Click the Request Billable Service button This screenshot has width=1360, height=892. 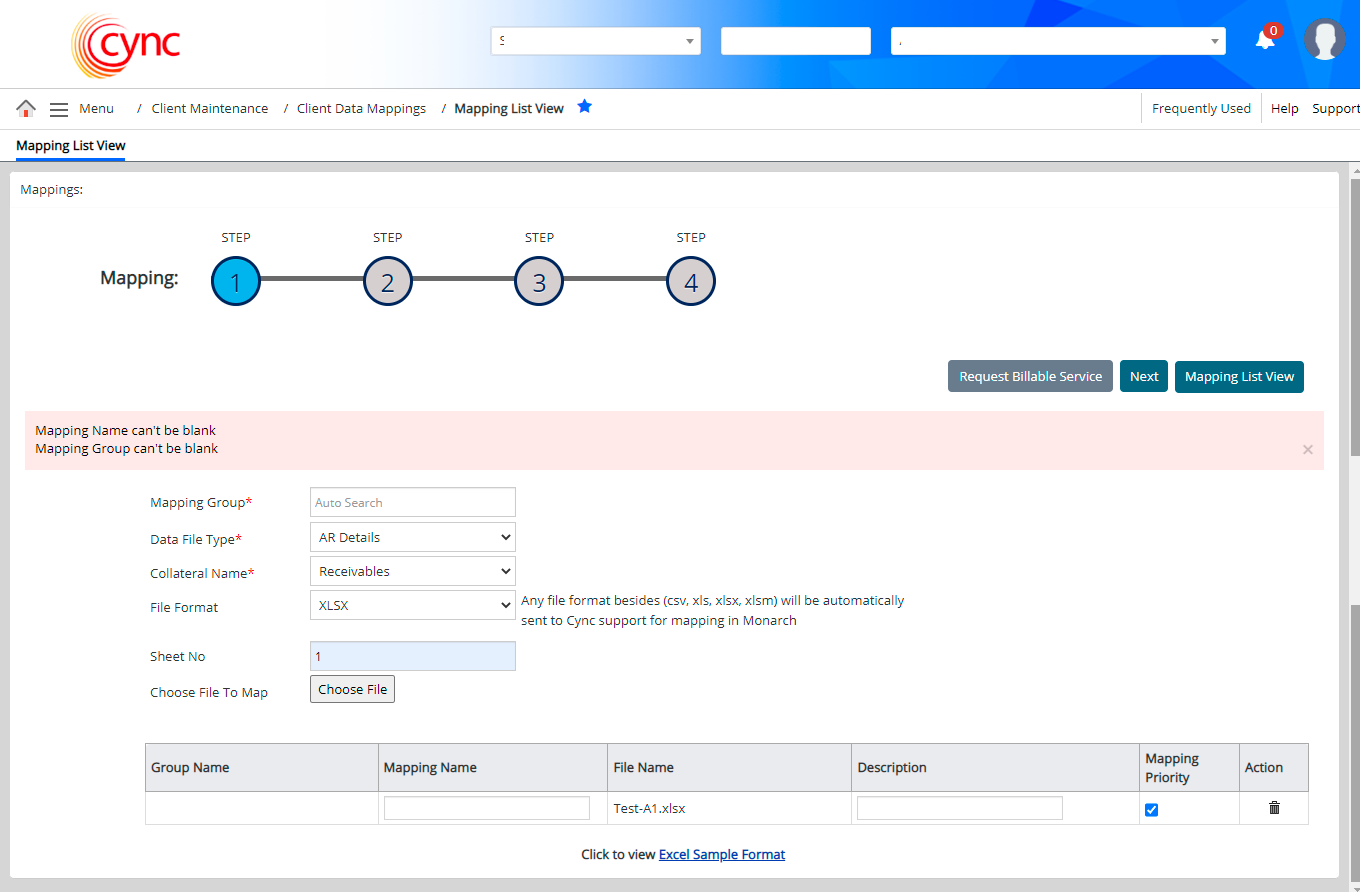pos(1030,377)
